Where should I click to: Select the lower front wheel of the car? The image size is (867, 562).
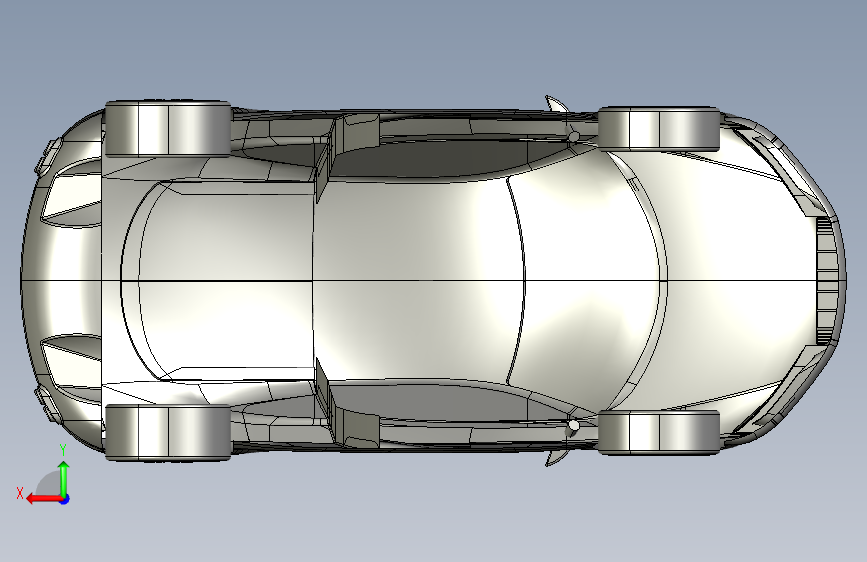pyautogui.click(x=659, y=433)
